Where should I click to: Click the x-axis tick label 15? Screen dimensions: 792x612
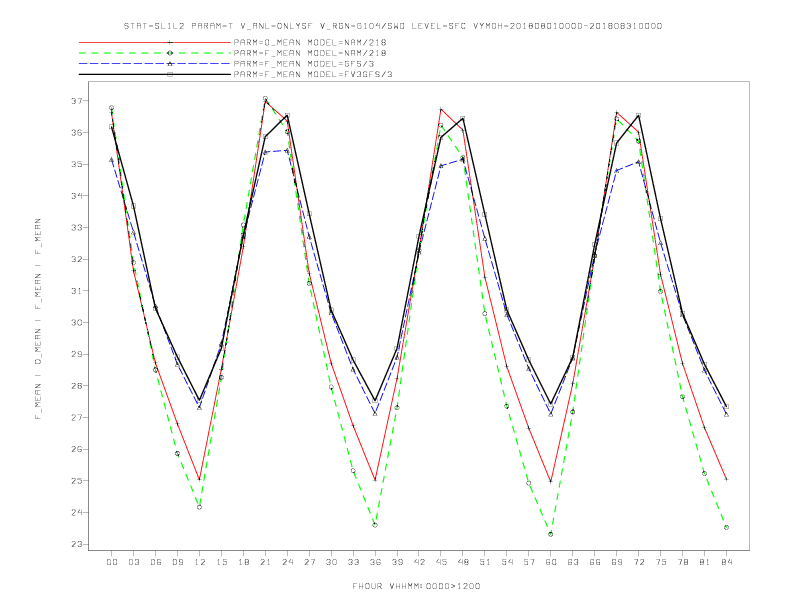tap(221, 562)
